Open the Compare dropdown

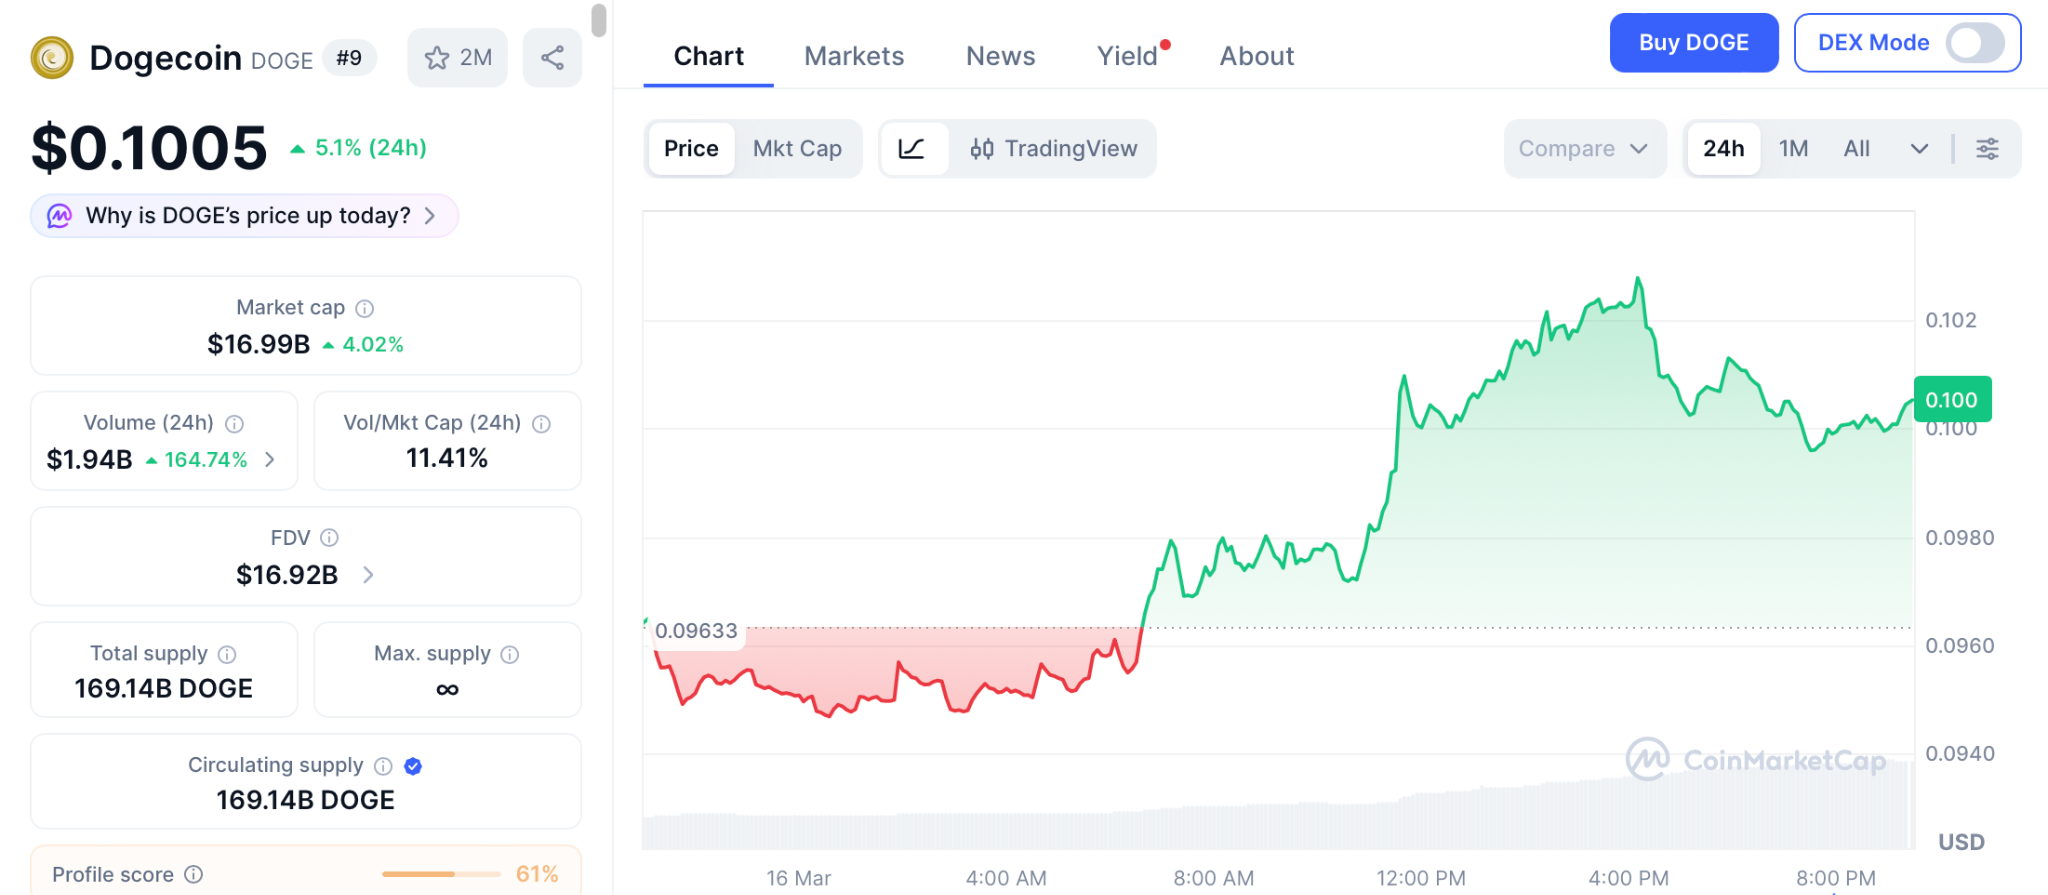click(x=1583, y=149)
